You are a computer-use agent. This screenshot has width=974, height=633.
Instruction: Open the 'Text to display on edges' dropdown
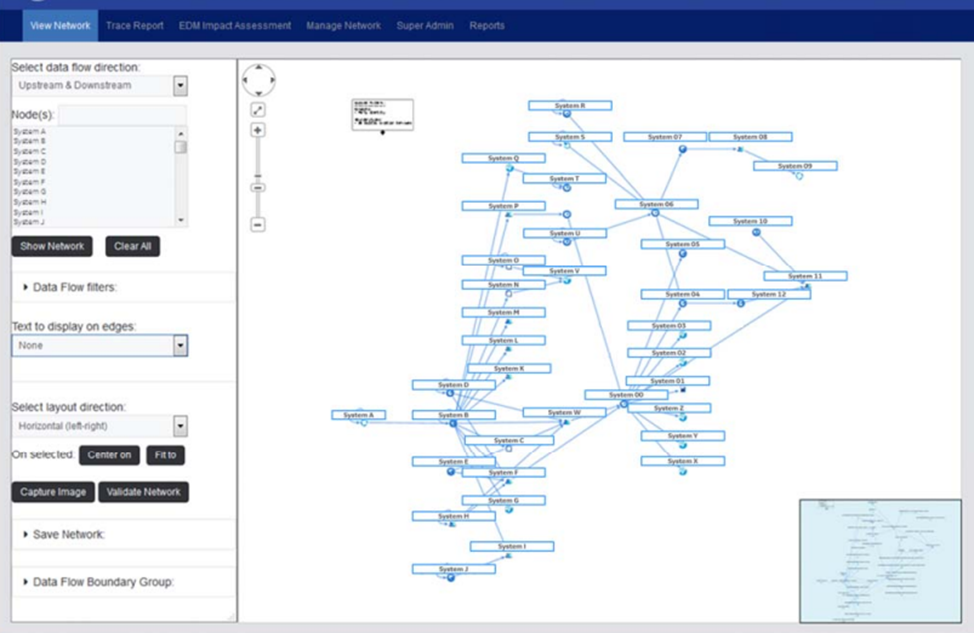pyautogui.click(x=180, y=345)
